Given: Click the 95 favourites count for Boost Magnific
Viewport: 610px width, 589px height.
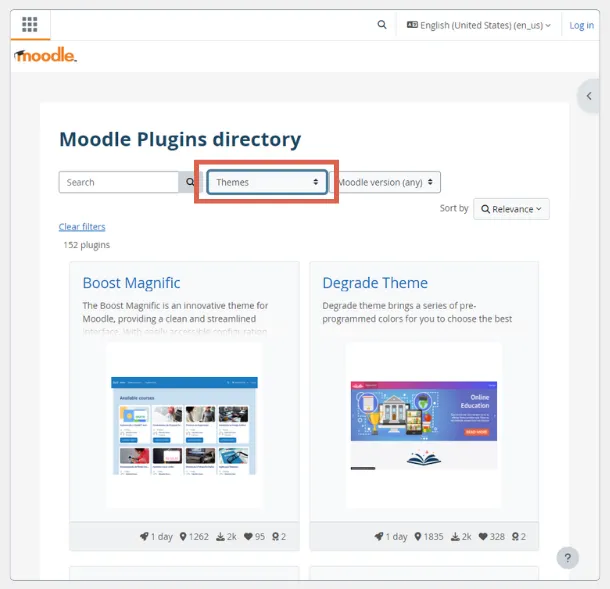Looking at the screenshot, I should (x=260, y=536).
